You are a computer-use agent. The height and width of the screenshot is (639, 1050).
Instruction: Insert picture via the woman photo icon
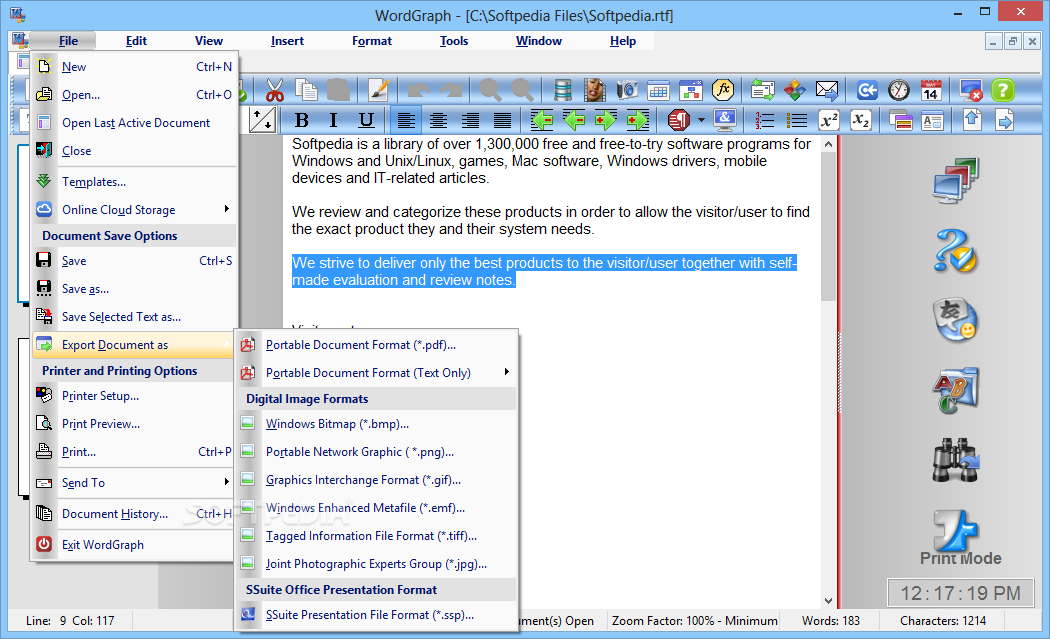point(595,90)
